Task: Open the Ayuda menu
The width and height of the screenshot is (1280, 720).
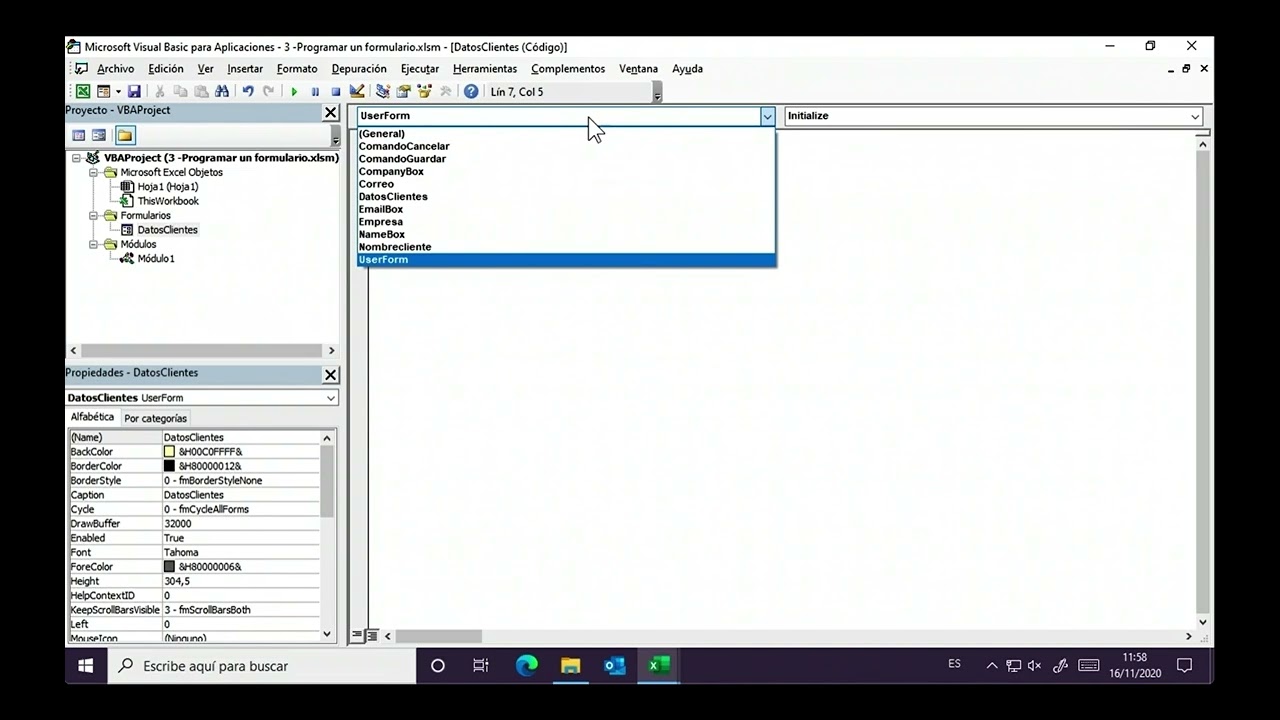Action: [x=687, y=69]
